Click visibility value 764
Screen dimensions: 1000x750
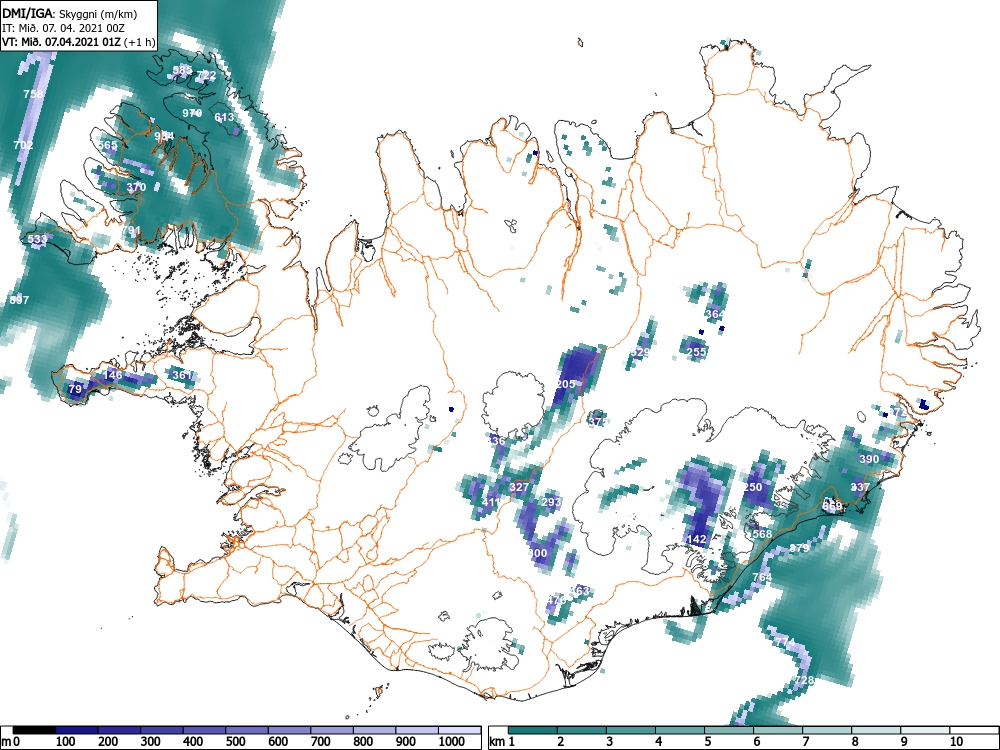tap(762, 577)
